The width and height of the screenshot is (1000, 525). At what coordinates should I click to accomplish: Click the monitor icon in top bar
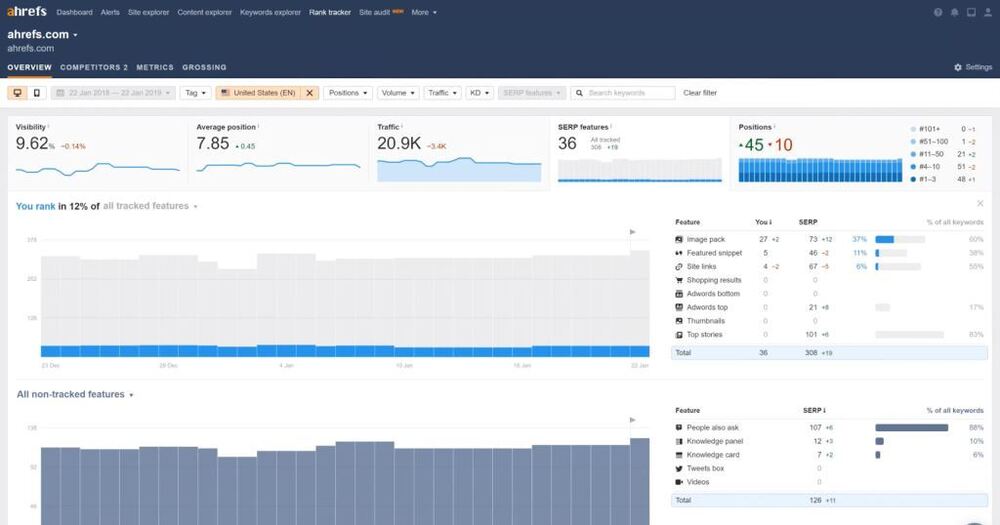click(x=971, y=12)
